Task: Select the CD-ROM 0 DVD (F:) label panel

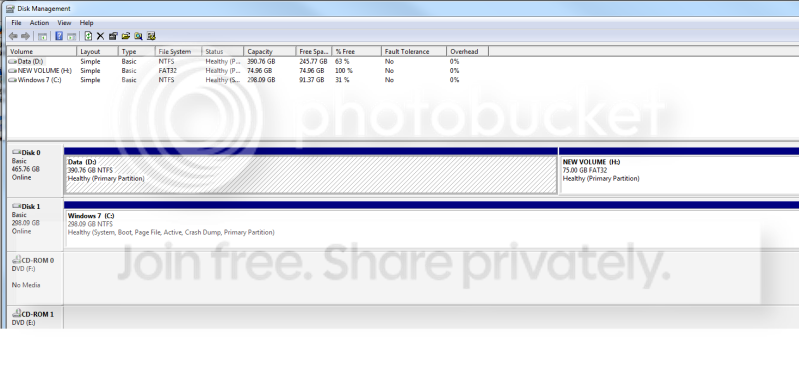Action: click(x=35, y=278)
